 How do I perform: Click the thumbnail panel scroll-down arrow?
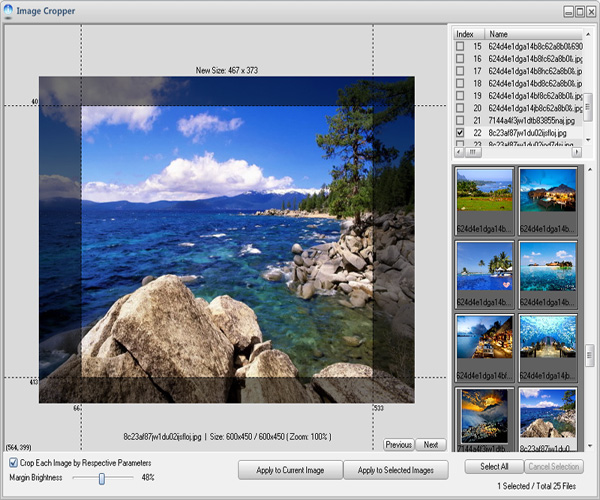tap(590, 446)
